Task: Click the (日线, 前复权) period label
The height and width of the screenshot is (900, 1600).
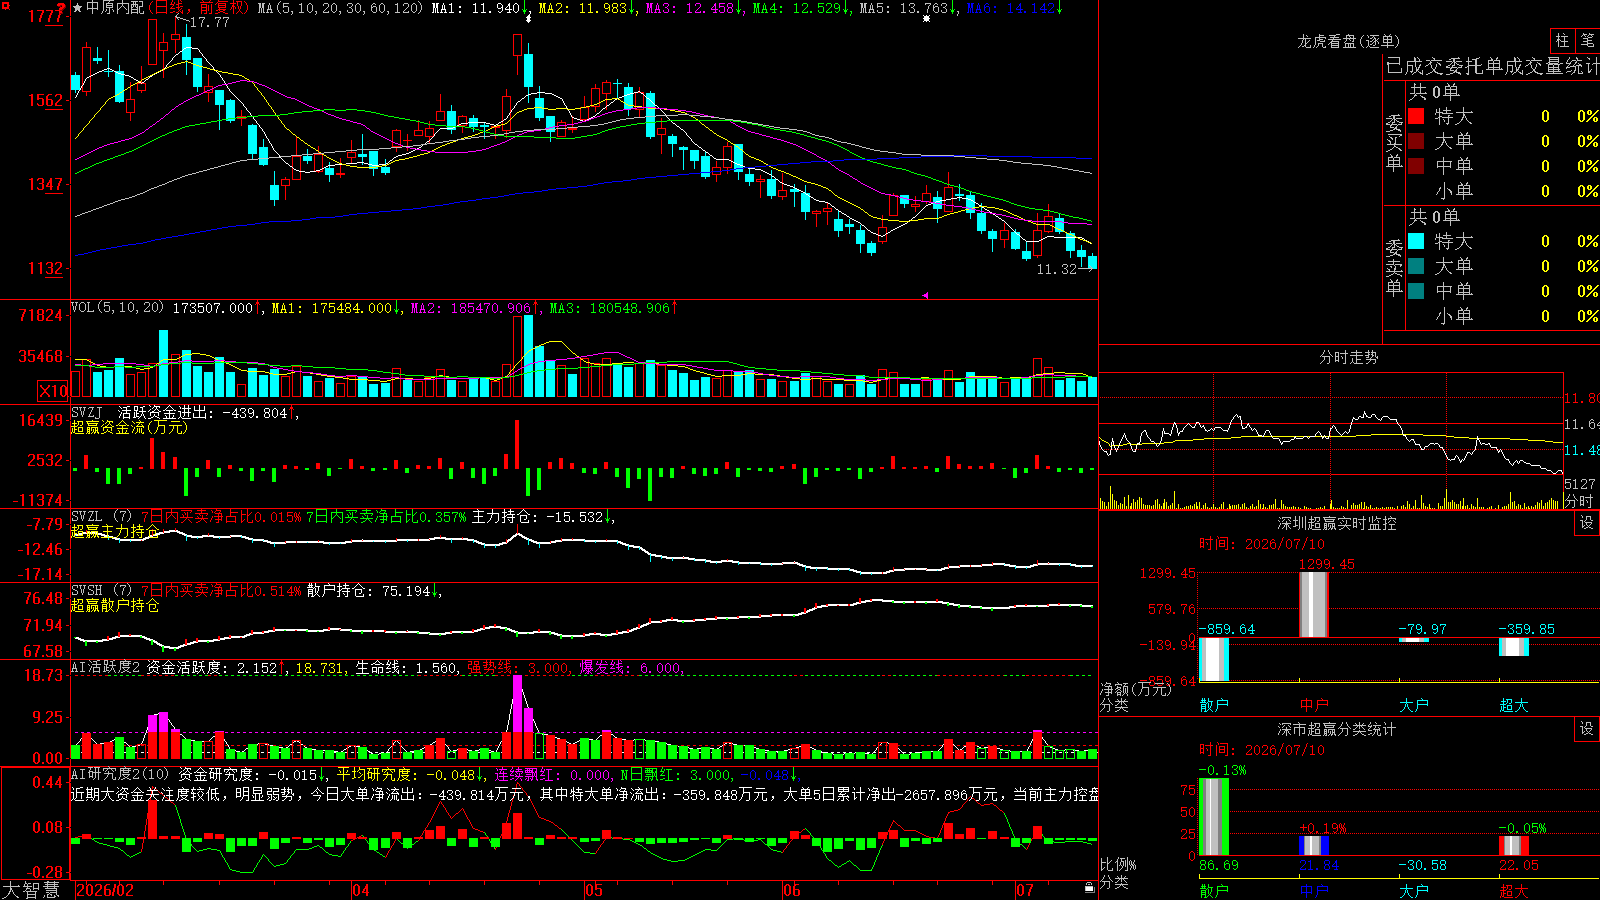Action: [x=198, y=8]
